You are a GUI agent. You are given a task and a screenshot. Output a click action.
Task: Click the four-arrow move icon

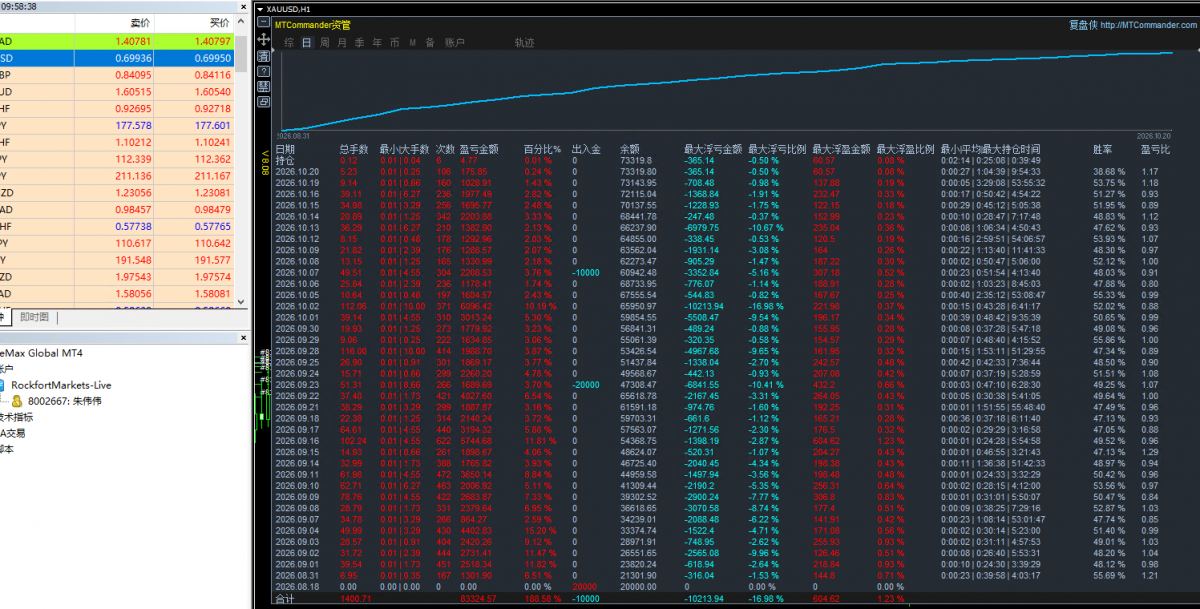click(264, 39)
